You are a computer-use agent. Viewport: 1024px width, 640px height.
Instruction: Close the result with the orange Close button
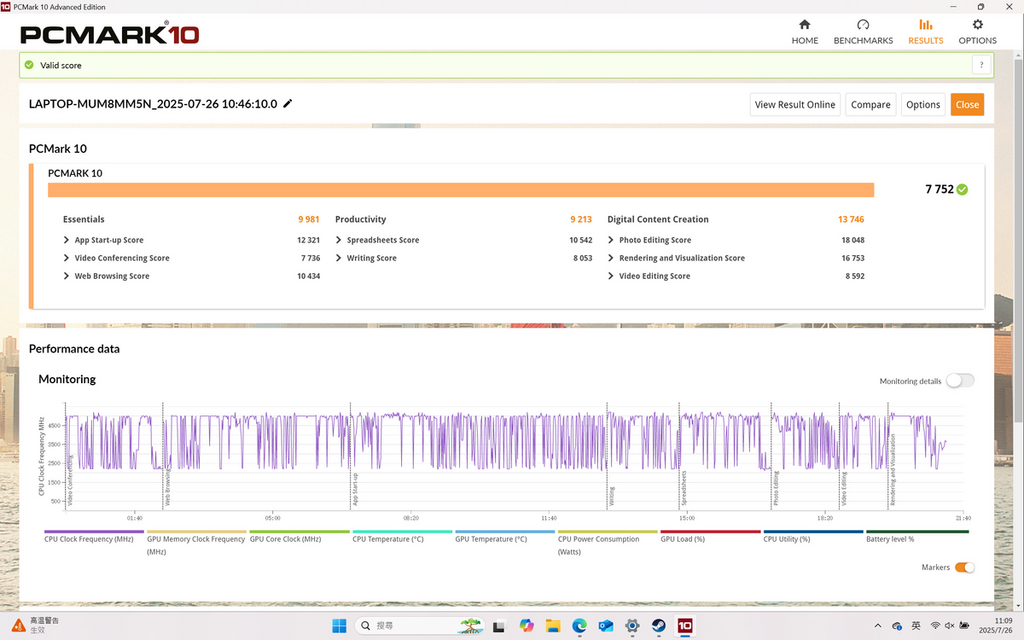coord(967,104)
